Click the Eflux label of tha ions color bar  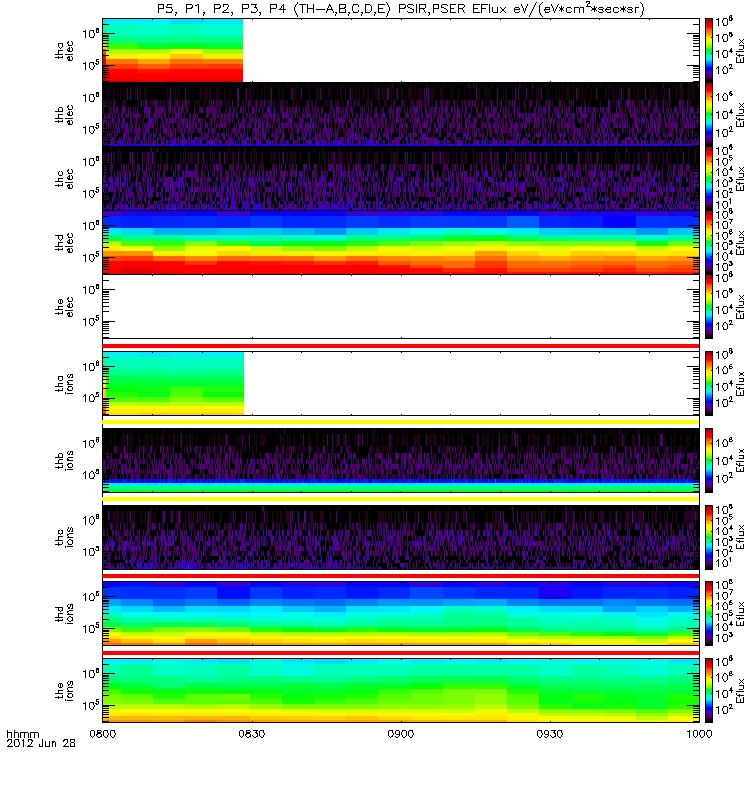(740, 383)
